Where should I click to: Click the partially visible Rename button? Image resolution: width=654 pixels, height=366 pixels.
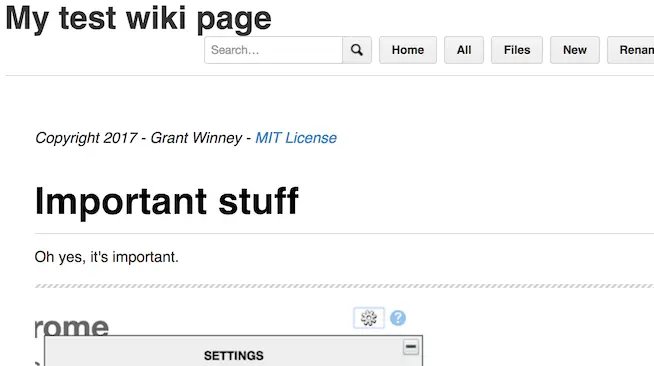point(631,50)
